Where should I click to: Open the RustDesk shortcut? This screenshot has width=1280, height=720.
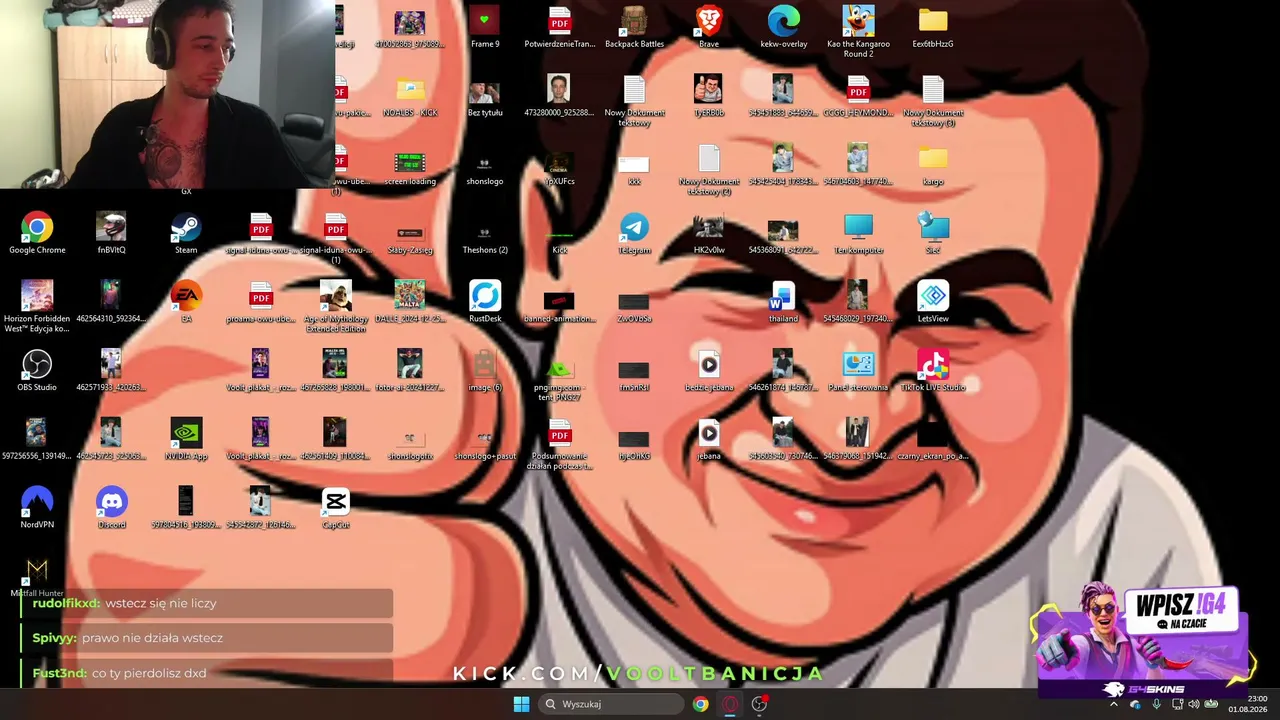click(485, 303)
